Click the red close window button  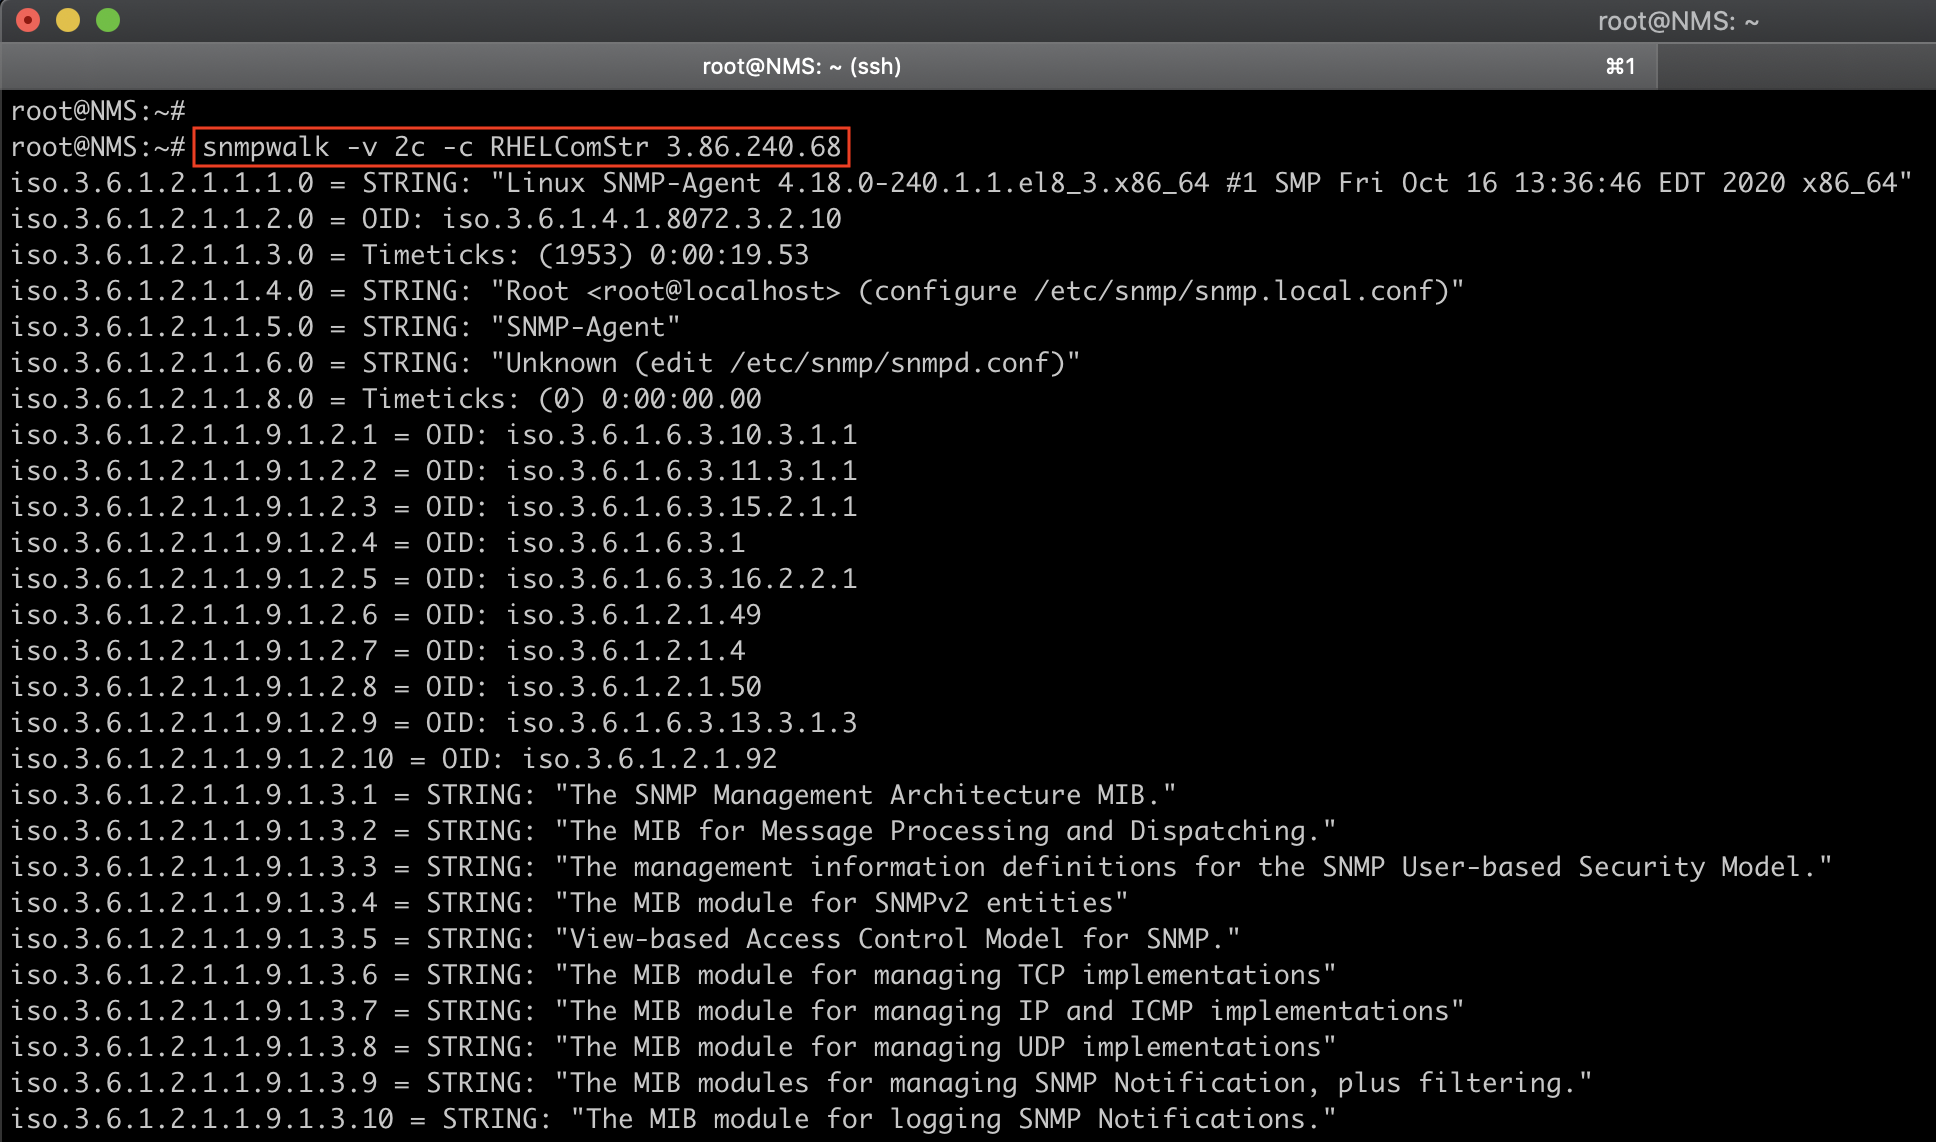28,20
